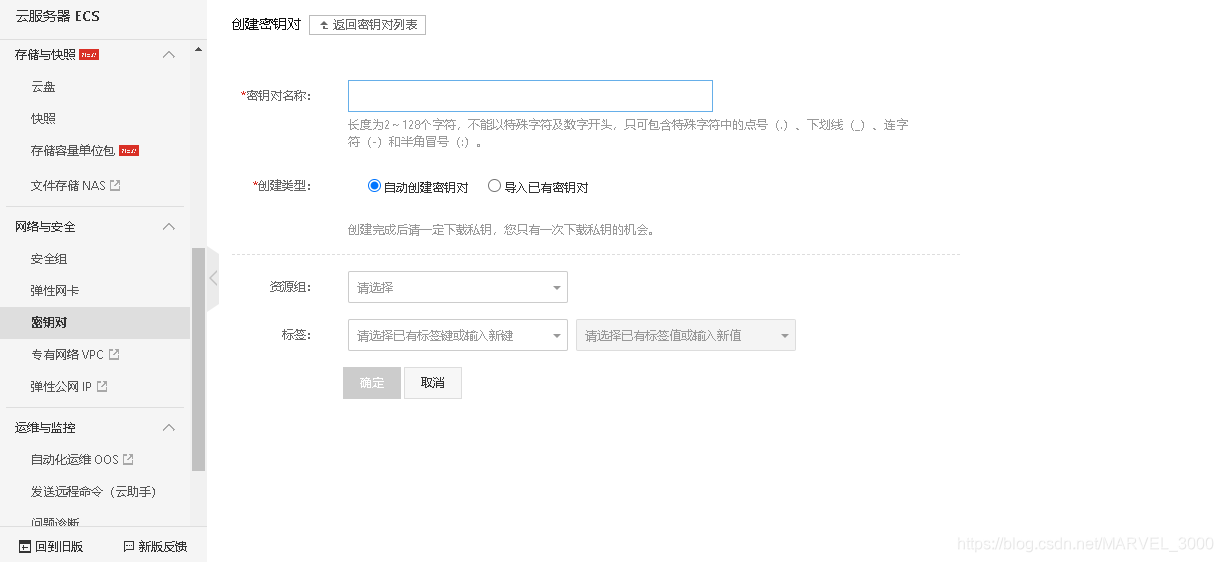Image resolution: width=1223 pixels, height=562 pixels.
Task: Click the 创建类型 field label
Action: click(282, 186)
